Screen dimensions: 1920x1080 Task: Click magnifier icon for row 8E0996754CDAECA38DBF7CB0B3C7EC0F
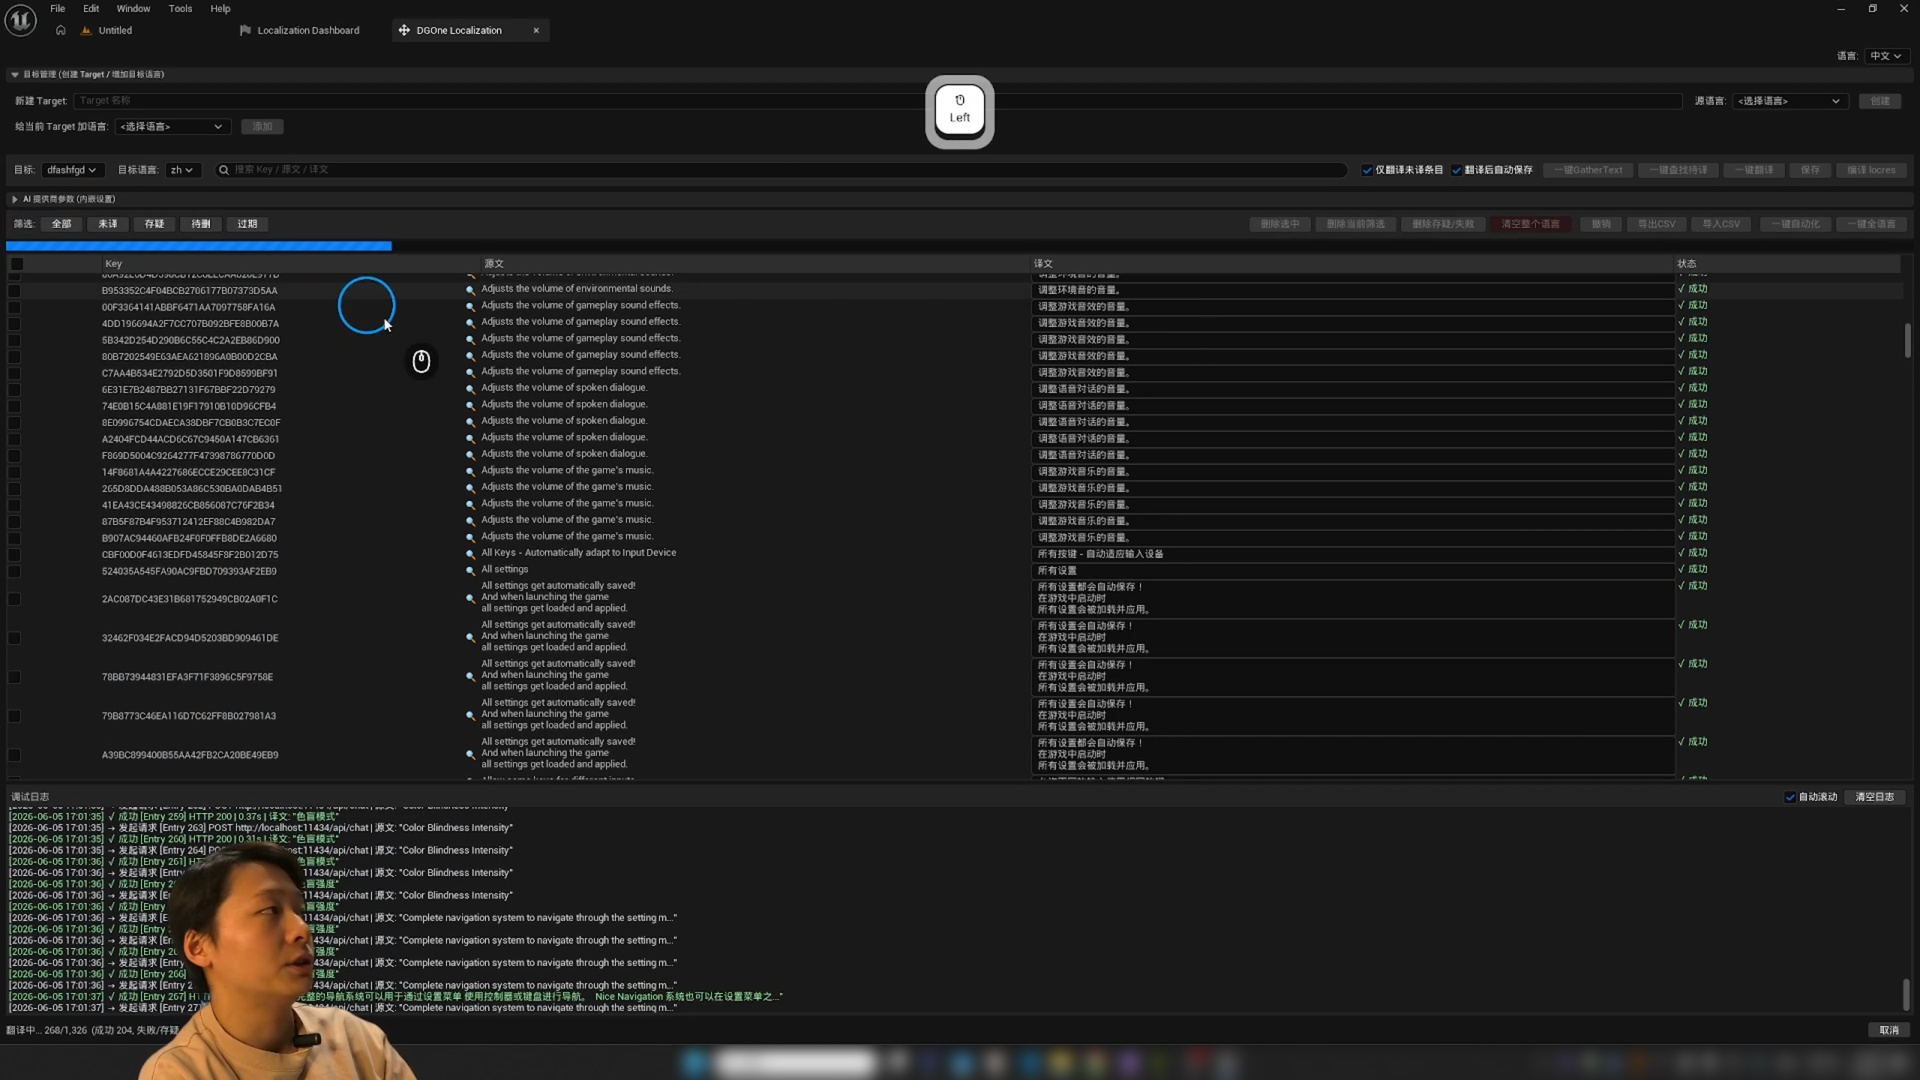[x=470, y=422]
